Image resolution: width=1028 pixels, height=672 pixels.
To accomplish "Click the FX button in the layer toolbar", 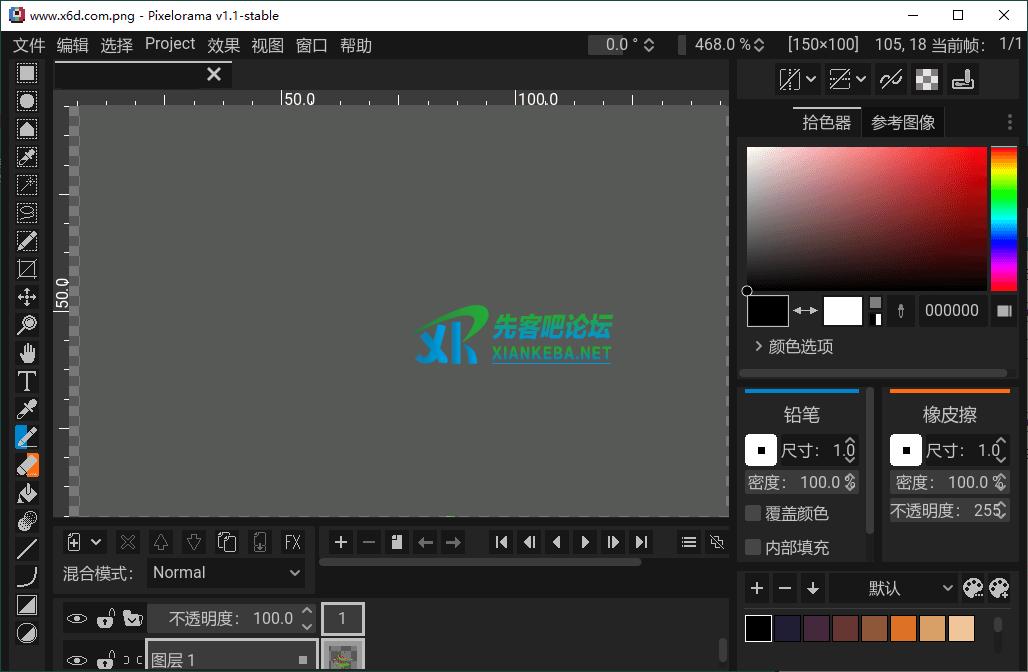I will coord(293,541).
